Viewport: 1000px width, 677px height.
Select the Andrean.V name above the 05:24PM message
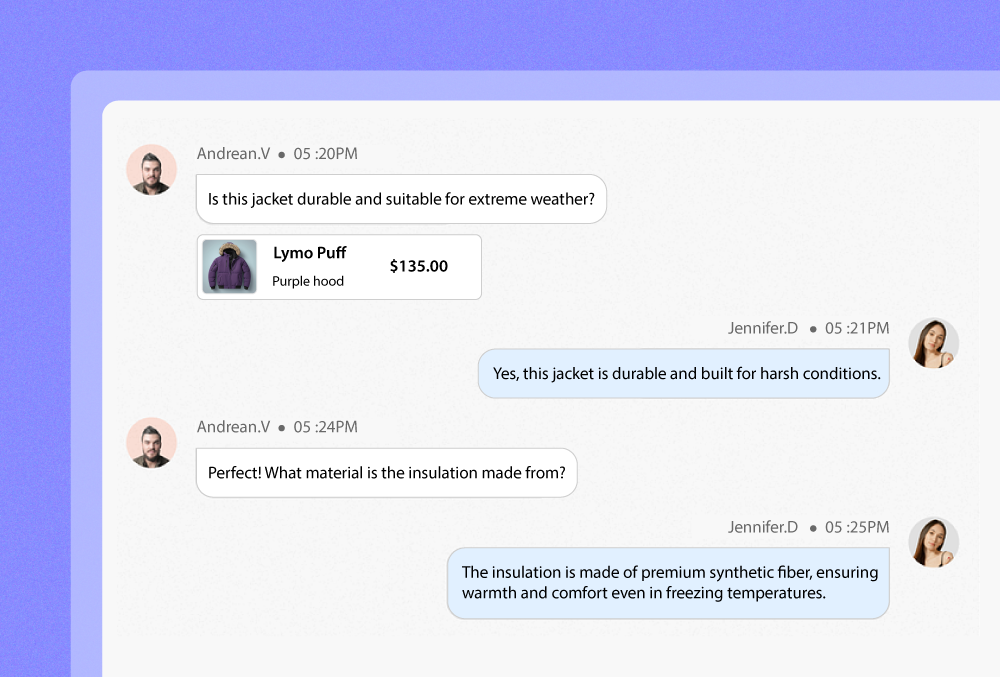click(233, 427)
